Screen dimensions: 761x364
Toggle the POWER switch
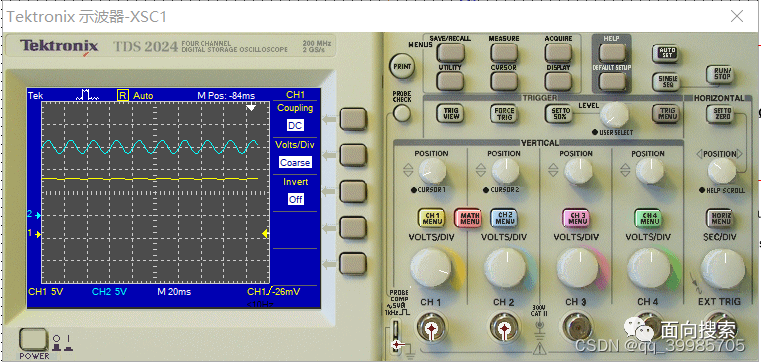[33, 339]
